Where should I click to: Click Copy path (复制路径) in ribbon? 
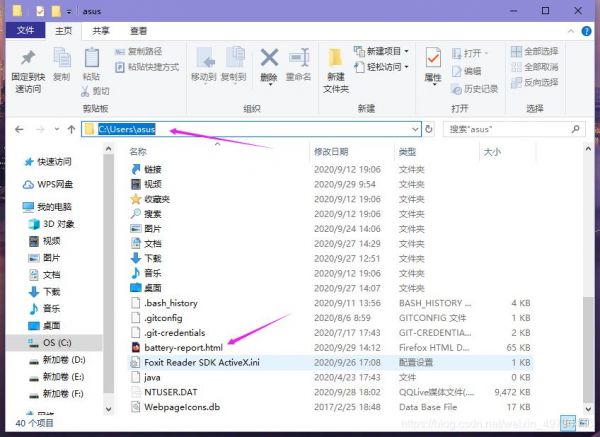point(139,51)
